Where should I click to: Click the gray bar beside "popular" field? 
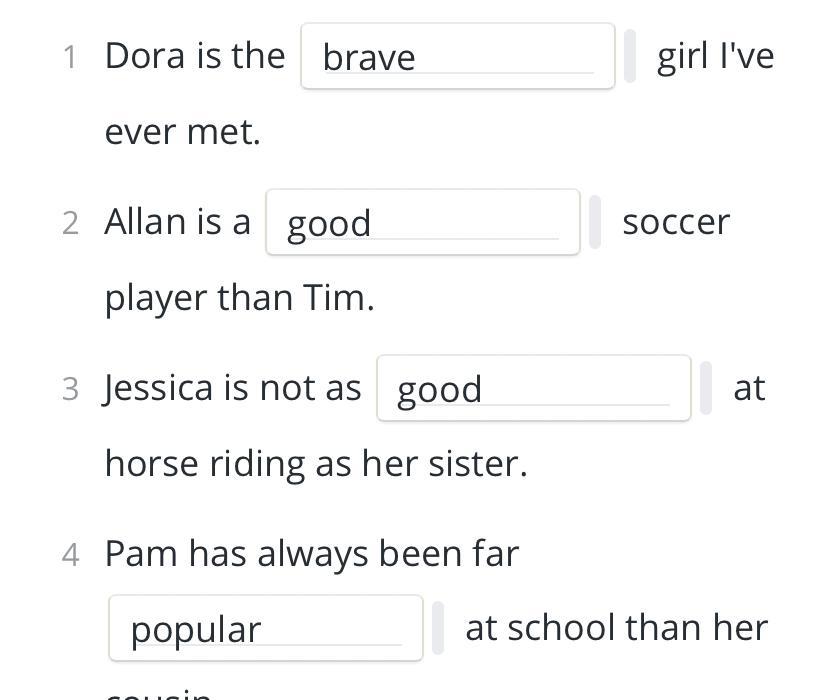click(438, 629)
